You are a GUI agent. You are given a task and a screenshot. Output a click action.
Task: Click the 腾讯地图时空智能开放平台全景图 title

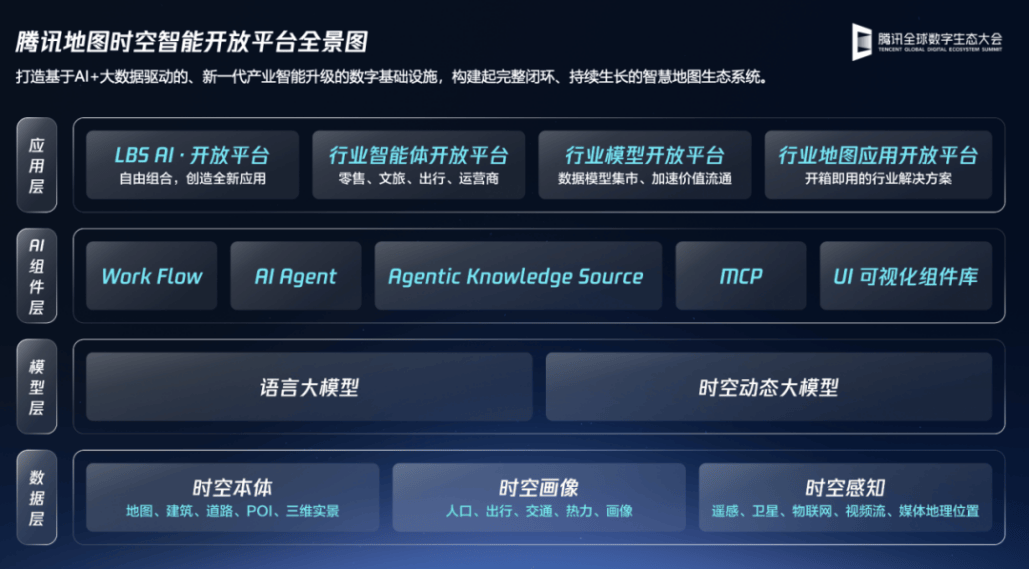point(192,42)
